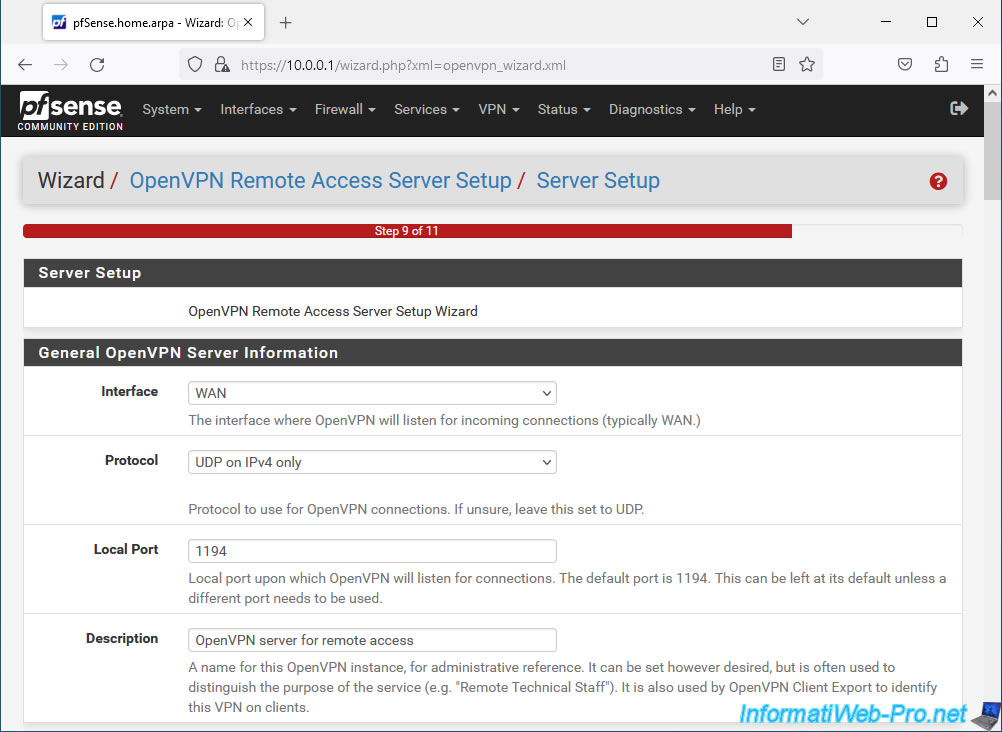
Task: Click the tracking protection shield icon
Action: [195, 65]
